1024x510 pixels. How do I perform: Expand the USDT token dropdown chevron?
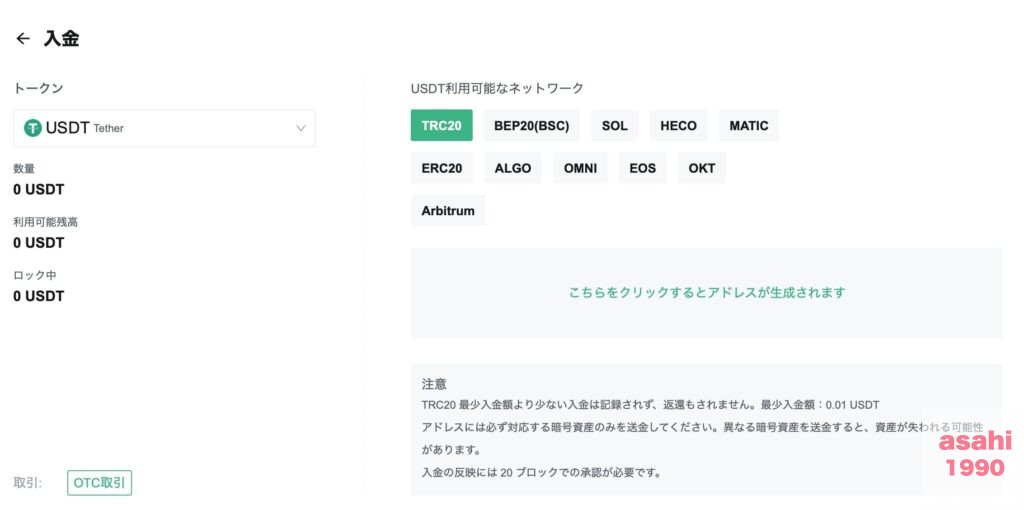coord(300,128)
